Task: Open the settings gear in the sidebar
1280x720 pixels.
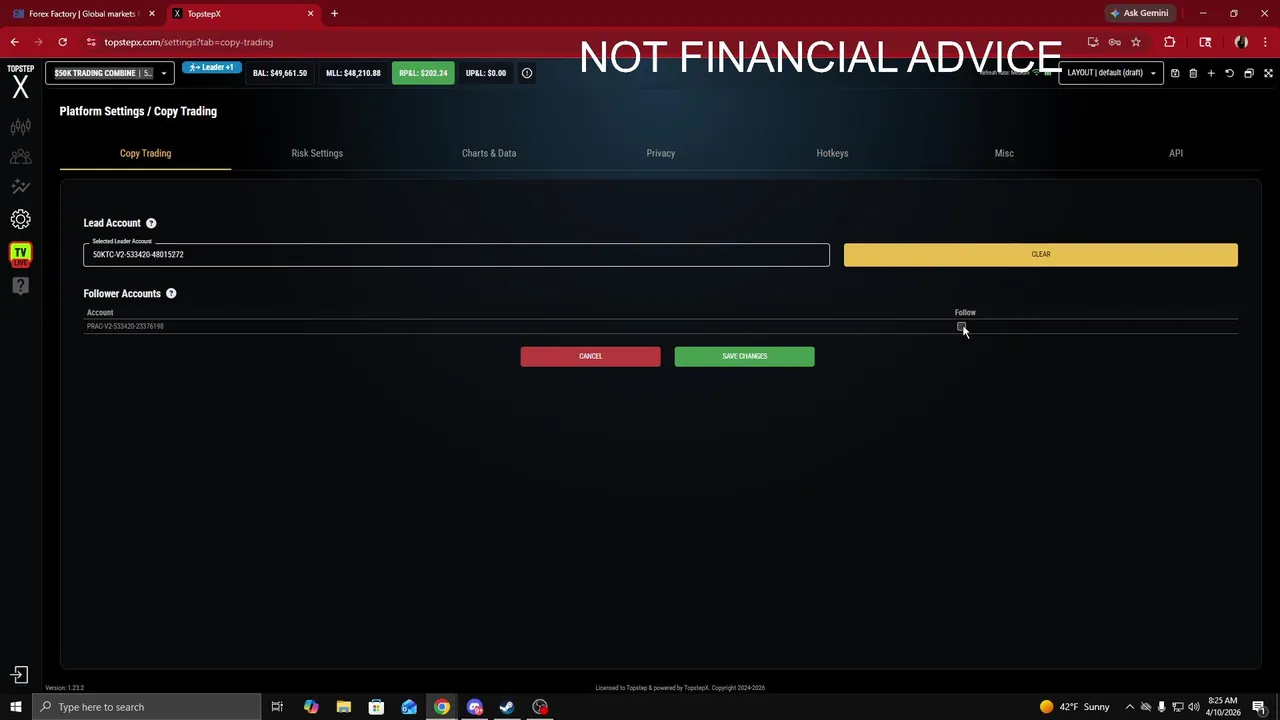Action: 20,219
